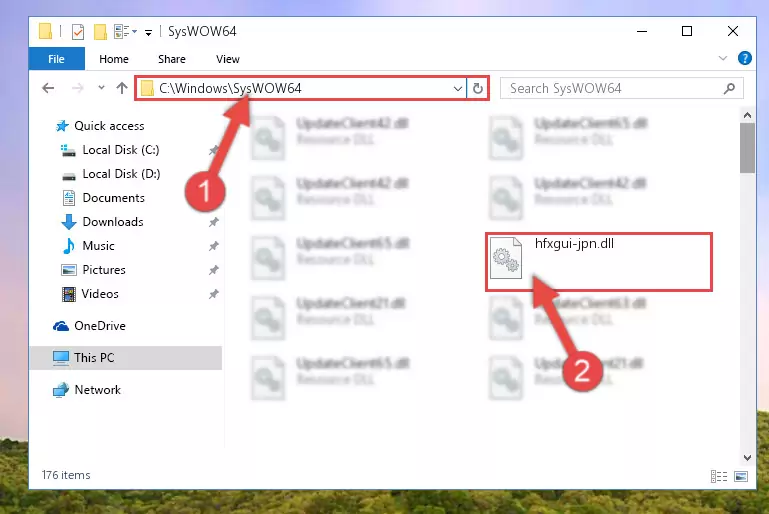
Task: Click the Videos film strip icon
Action: click(69, 294)
